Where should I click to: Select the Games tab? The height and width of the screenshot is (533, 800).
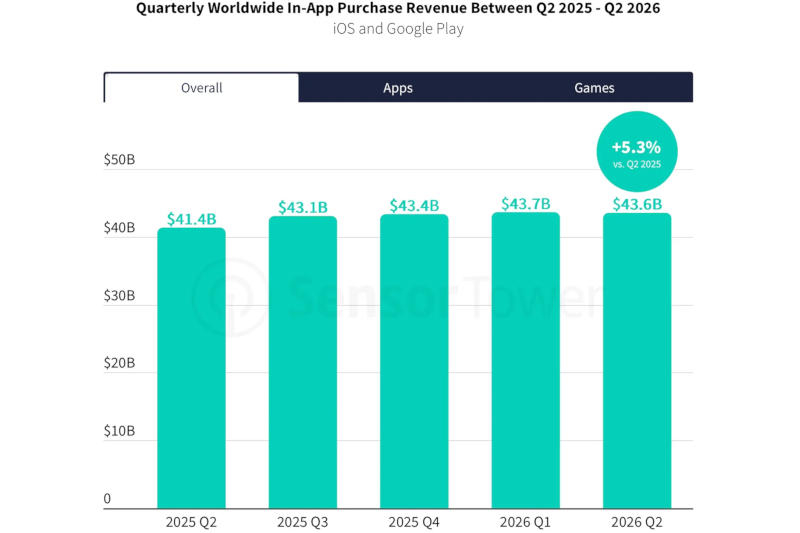coord(594,88)
